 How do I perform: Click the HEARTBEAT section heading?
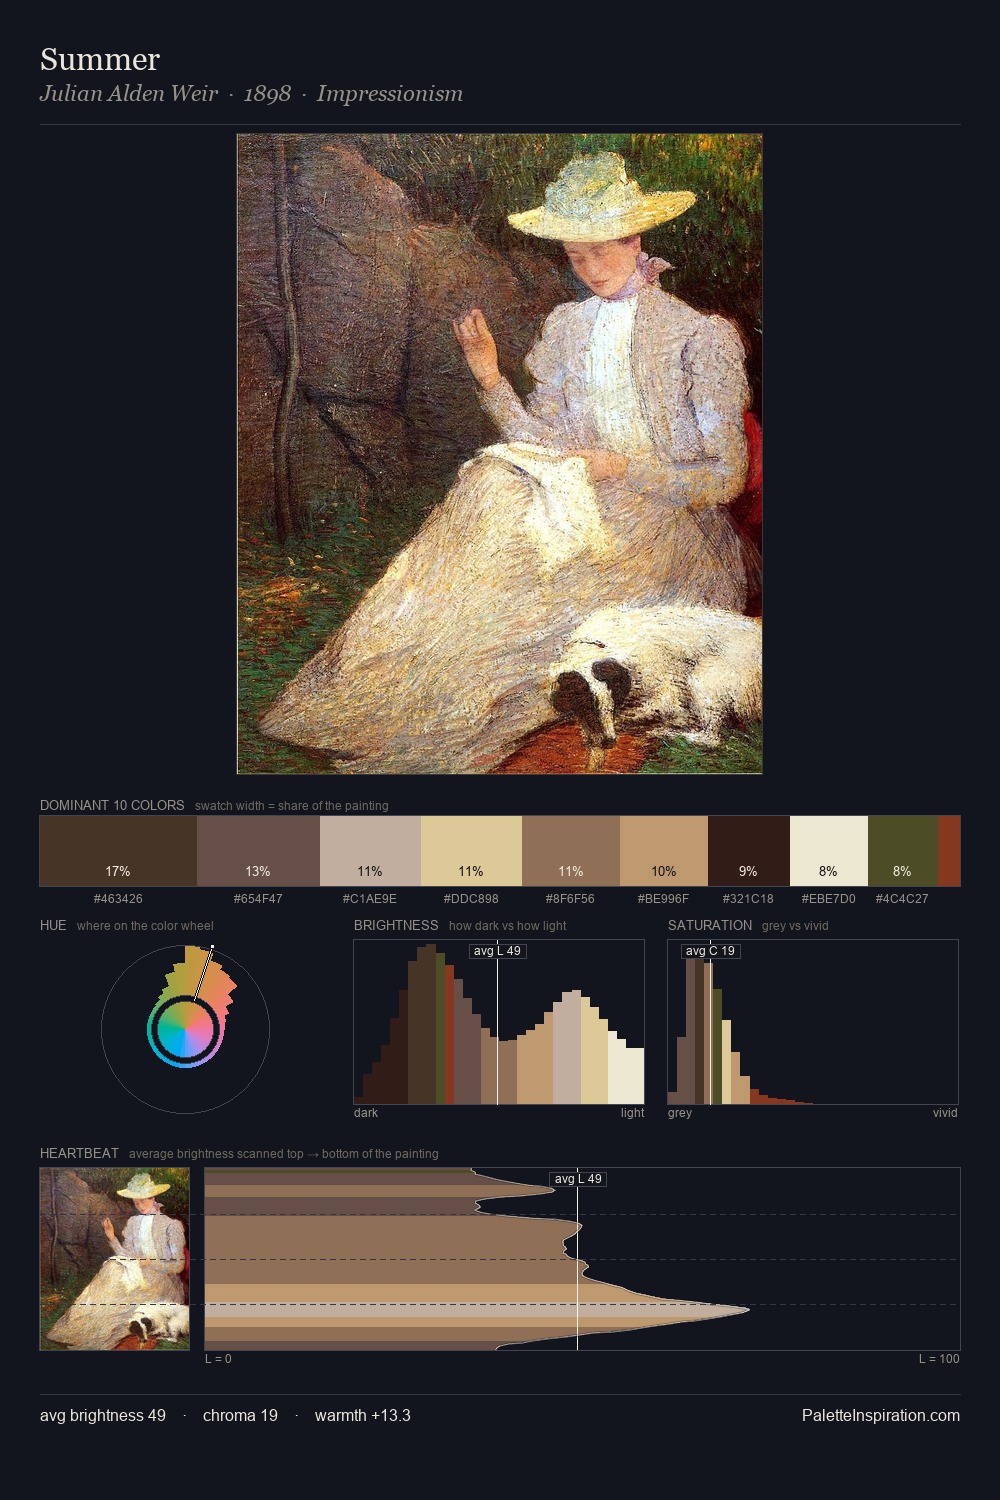pyautogui.click(x=79, y=1153)
